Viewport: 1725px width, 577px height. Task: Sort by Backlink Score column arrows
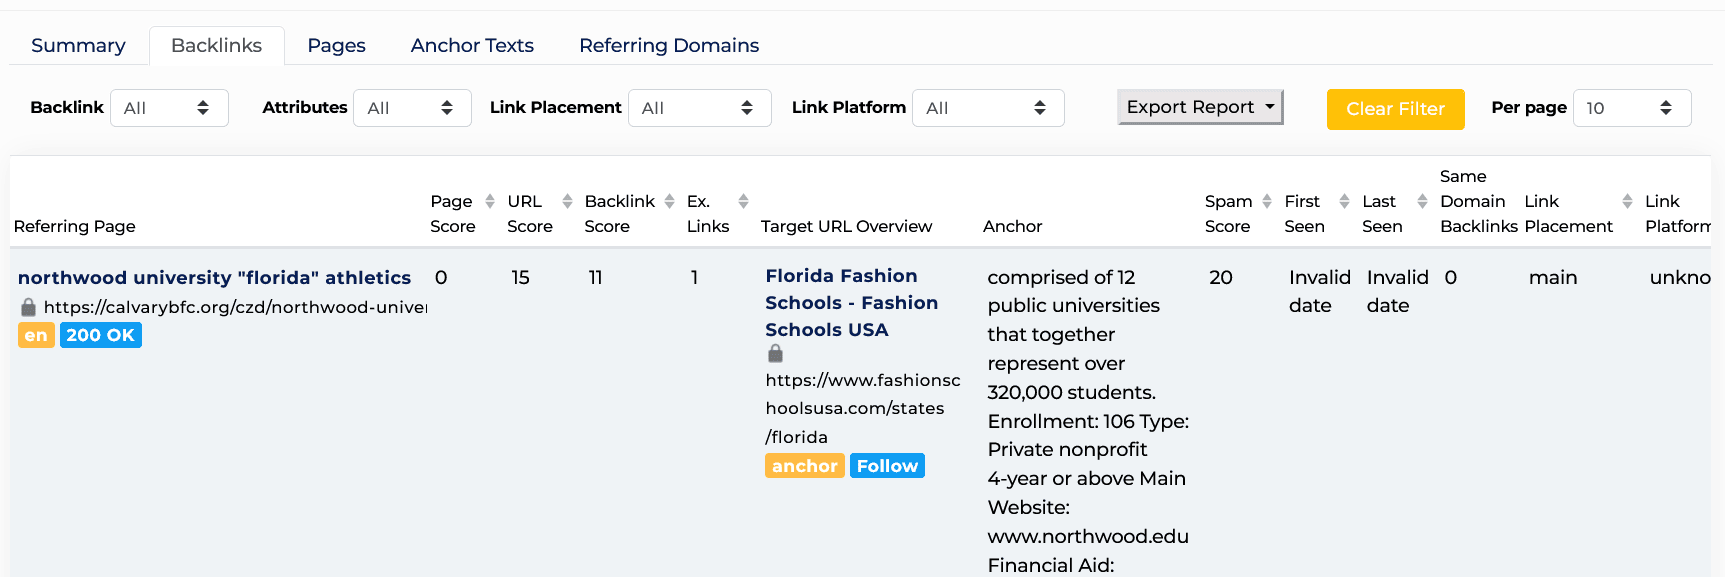click(670, 201)
